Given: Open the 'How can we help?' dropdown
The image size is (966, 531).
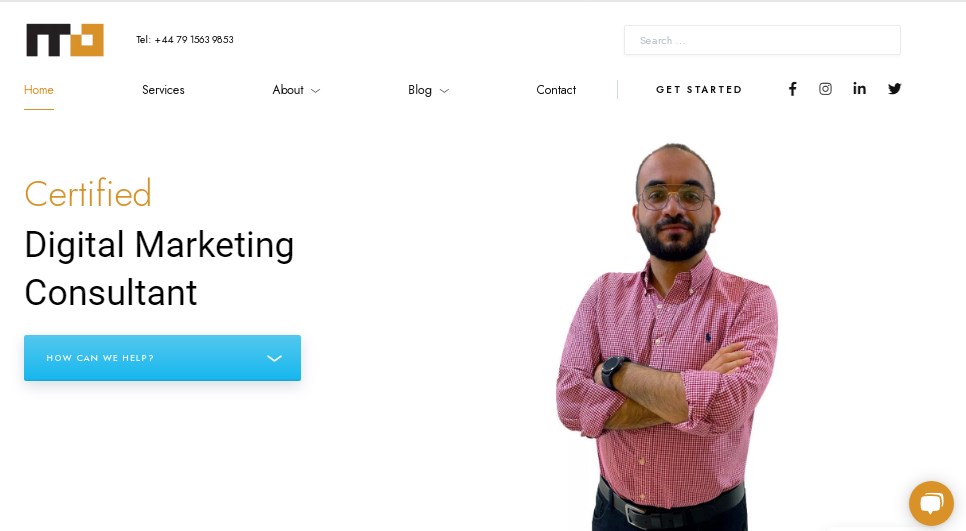Looking at the screenshot, I should pos(163,358).
